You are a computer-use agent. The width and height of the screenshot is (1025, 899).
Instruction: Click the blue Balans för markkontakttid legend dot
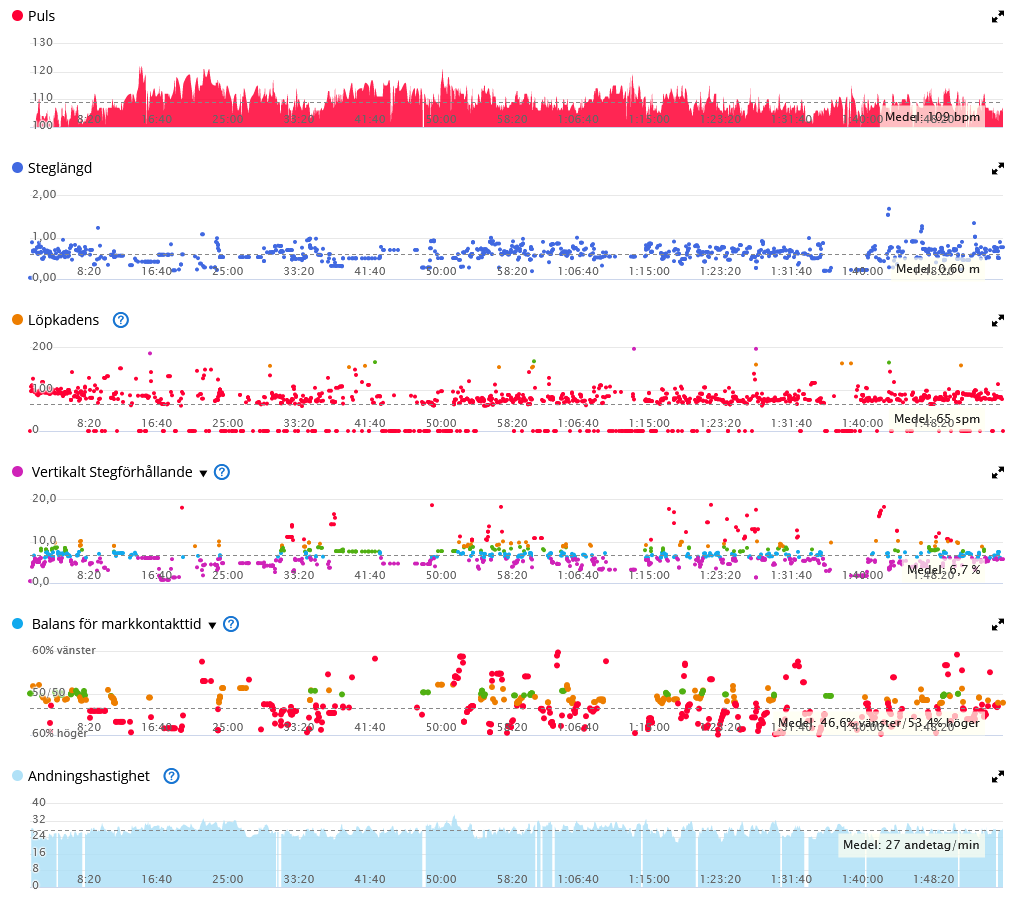pos(18,623)
